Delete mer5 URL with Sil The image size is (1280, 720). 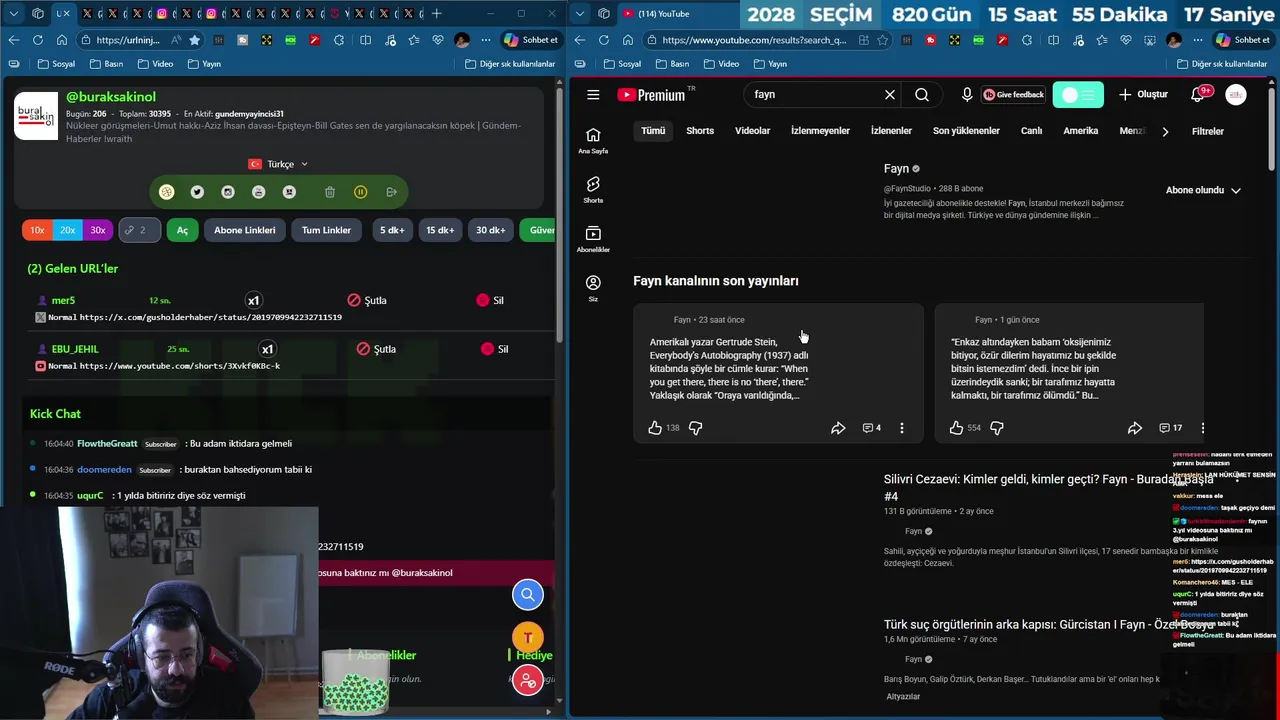tap(490, 300)
